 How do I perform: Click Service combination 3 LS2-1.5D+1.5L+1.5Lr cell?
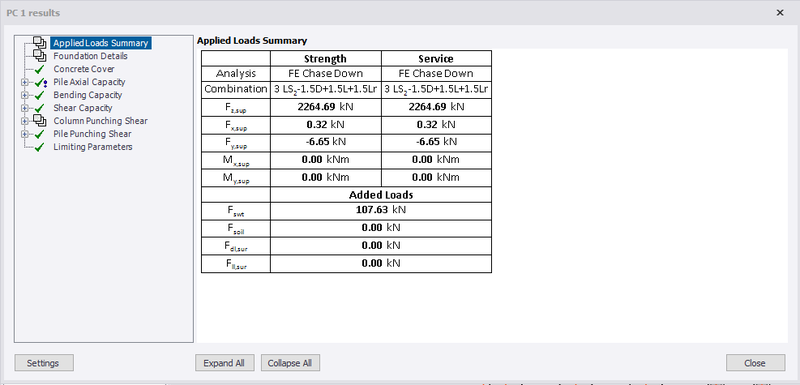[x=436, y=89]
